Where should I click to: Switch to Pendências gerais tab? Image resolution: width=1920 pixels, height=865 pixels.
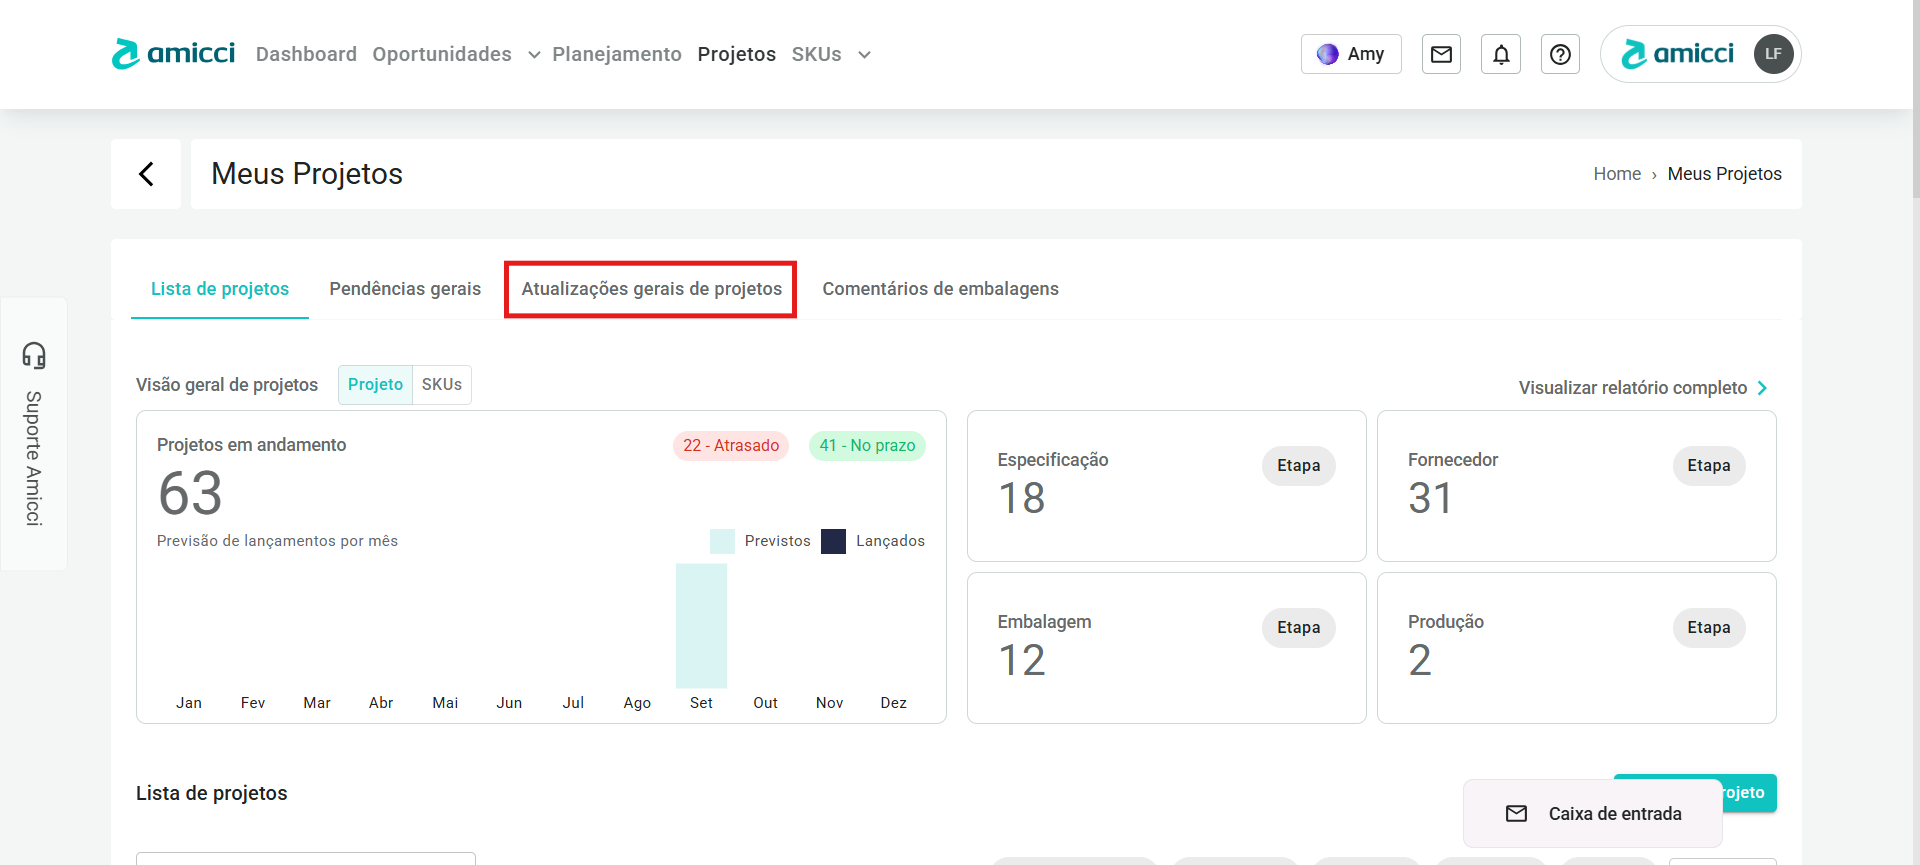pos(405,289)
